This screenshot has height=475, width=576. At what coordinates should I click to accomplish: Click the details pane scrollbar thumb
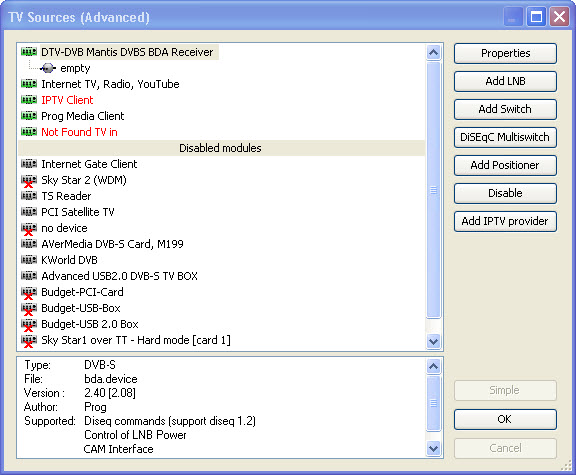[433, 403]
